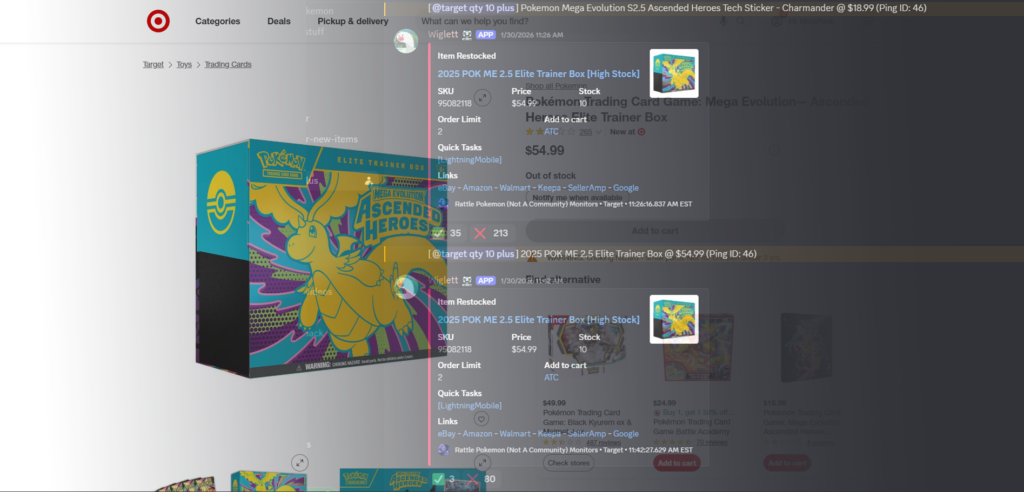The height and width of the screenshot is (492, 1024).
Task: Open the eBay link in first embed
Action: [448, 188]
